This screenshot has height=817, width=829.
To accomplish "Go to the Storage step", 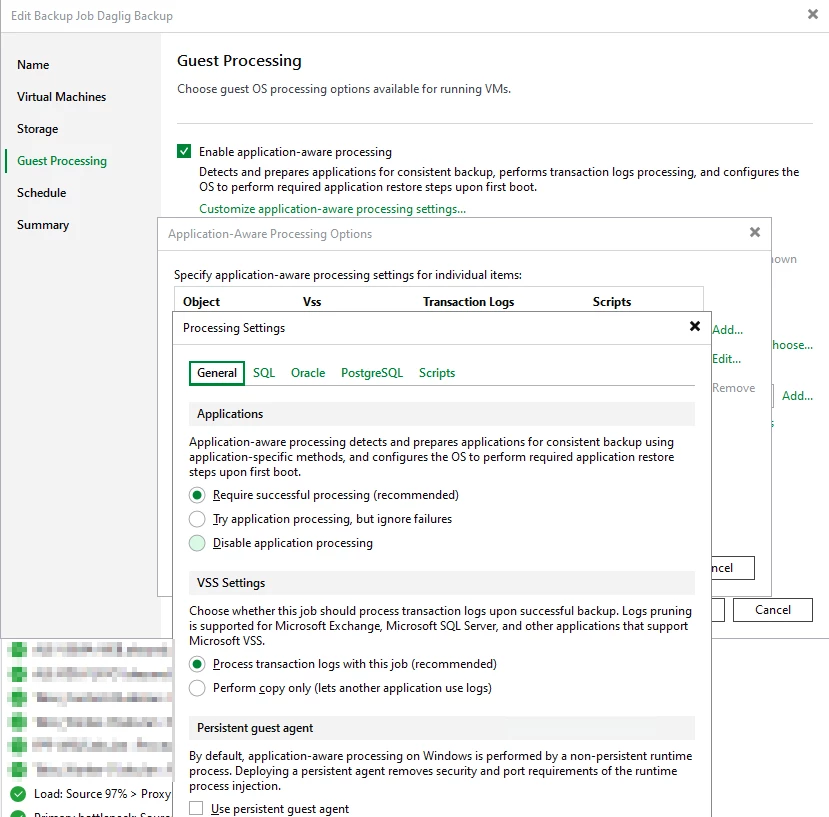I will click(38, 128).
